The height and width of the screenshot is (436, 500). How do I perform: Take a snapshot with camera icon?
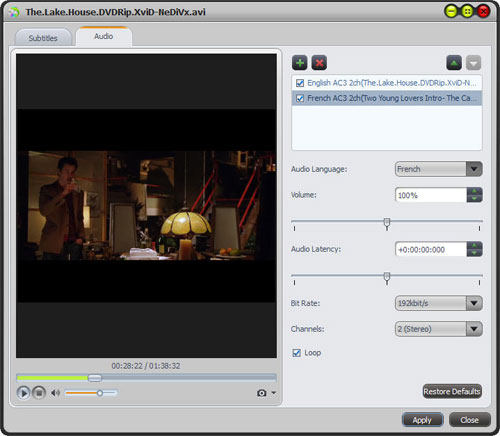pyautogui.click(x=262, y=393)
